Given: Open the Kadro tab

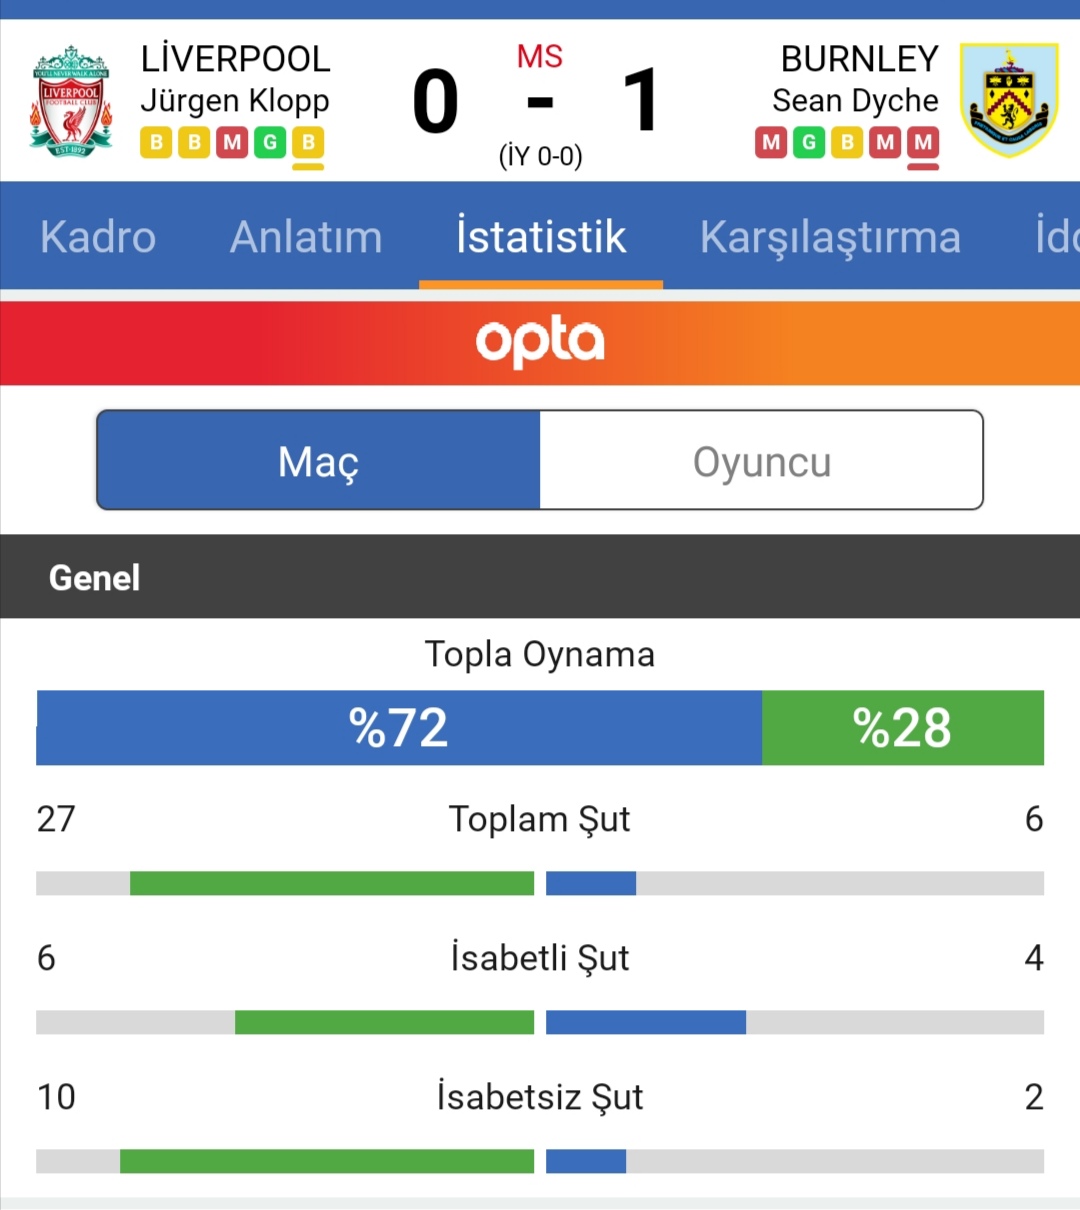Looking at the screenshot, I should [x=98, y=237].
